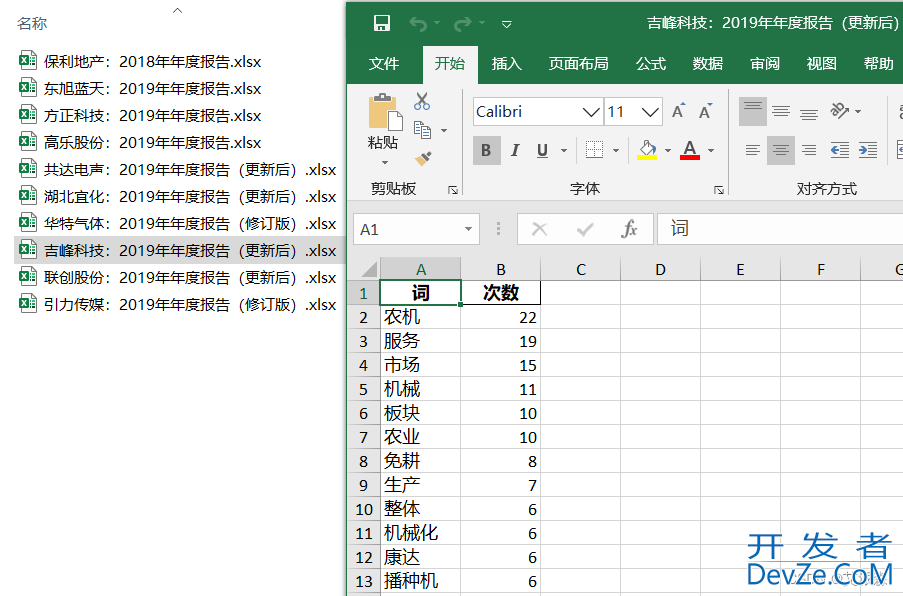
Task: Switch to the 开始 ribbon tab
Action: pyautogui.click(x=450, y=63)
